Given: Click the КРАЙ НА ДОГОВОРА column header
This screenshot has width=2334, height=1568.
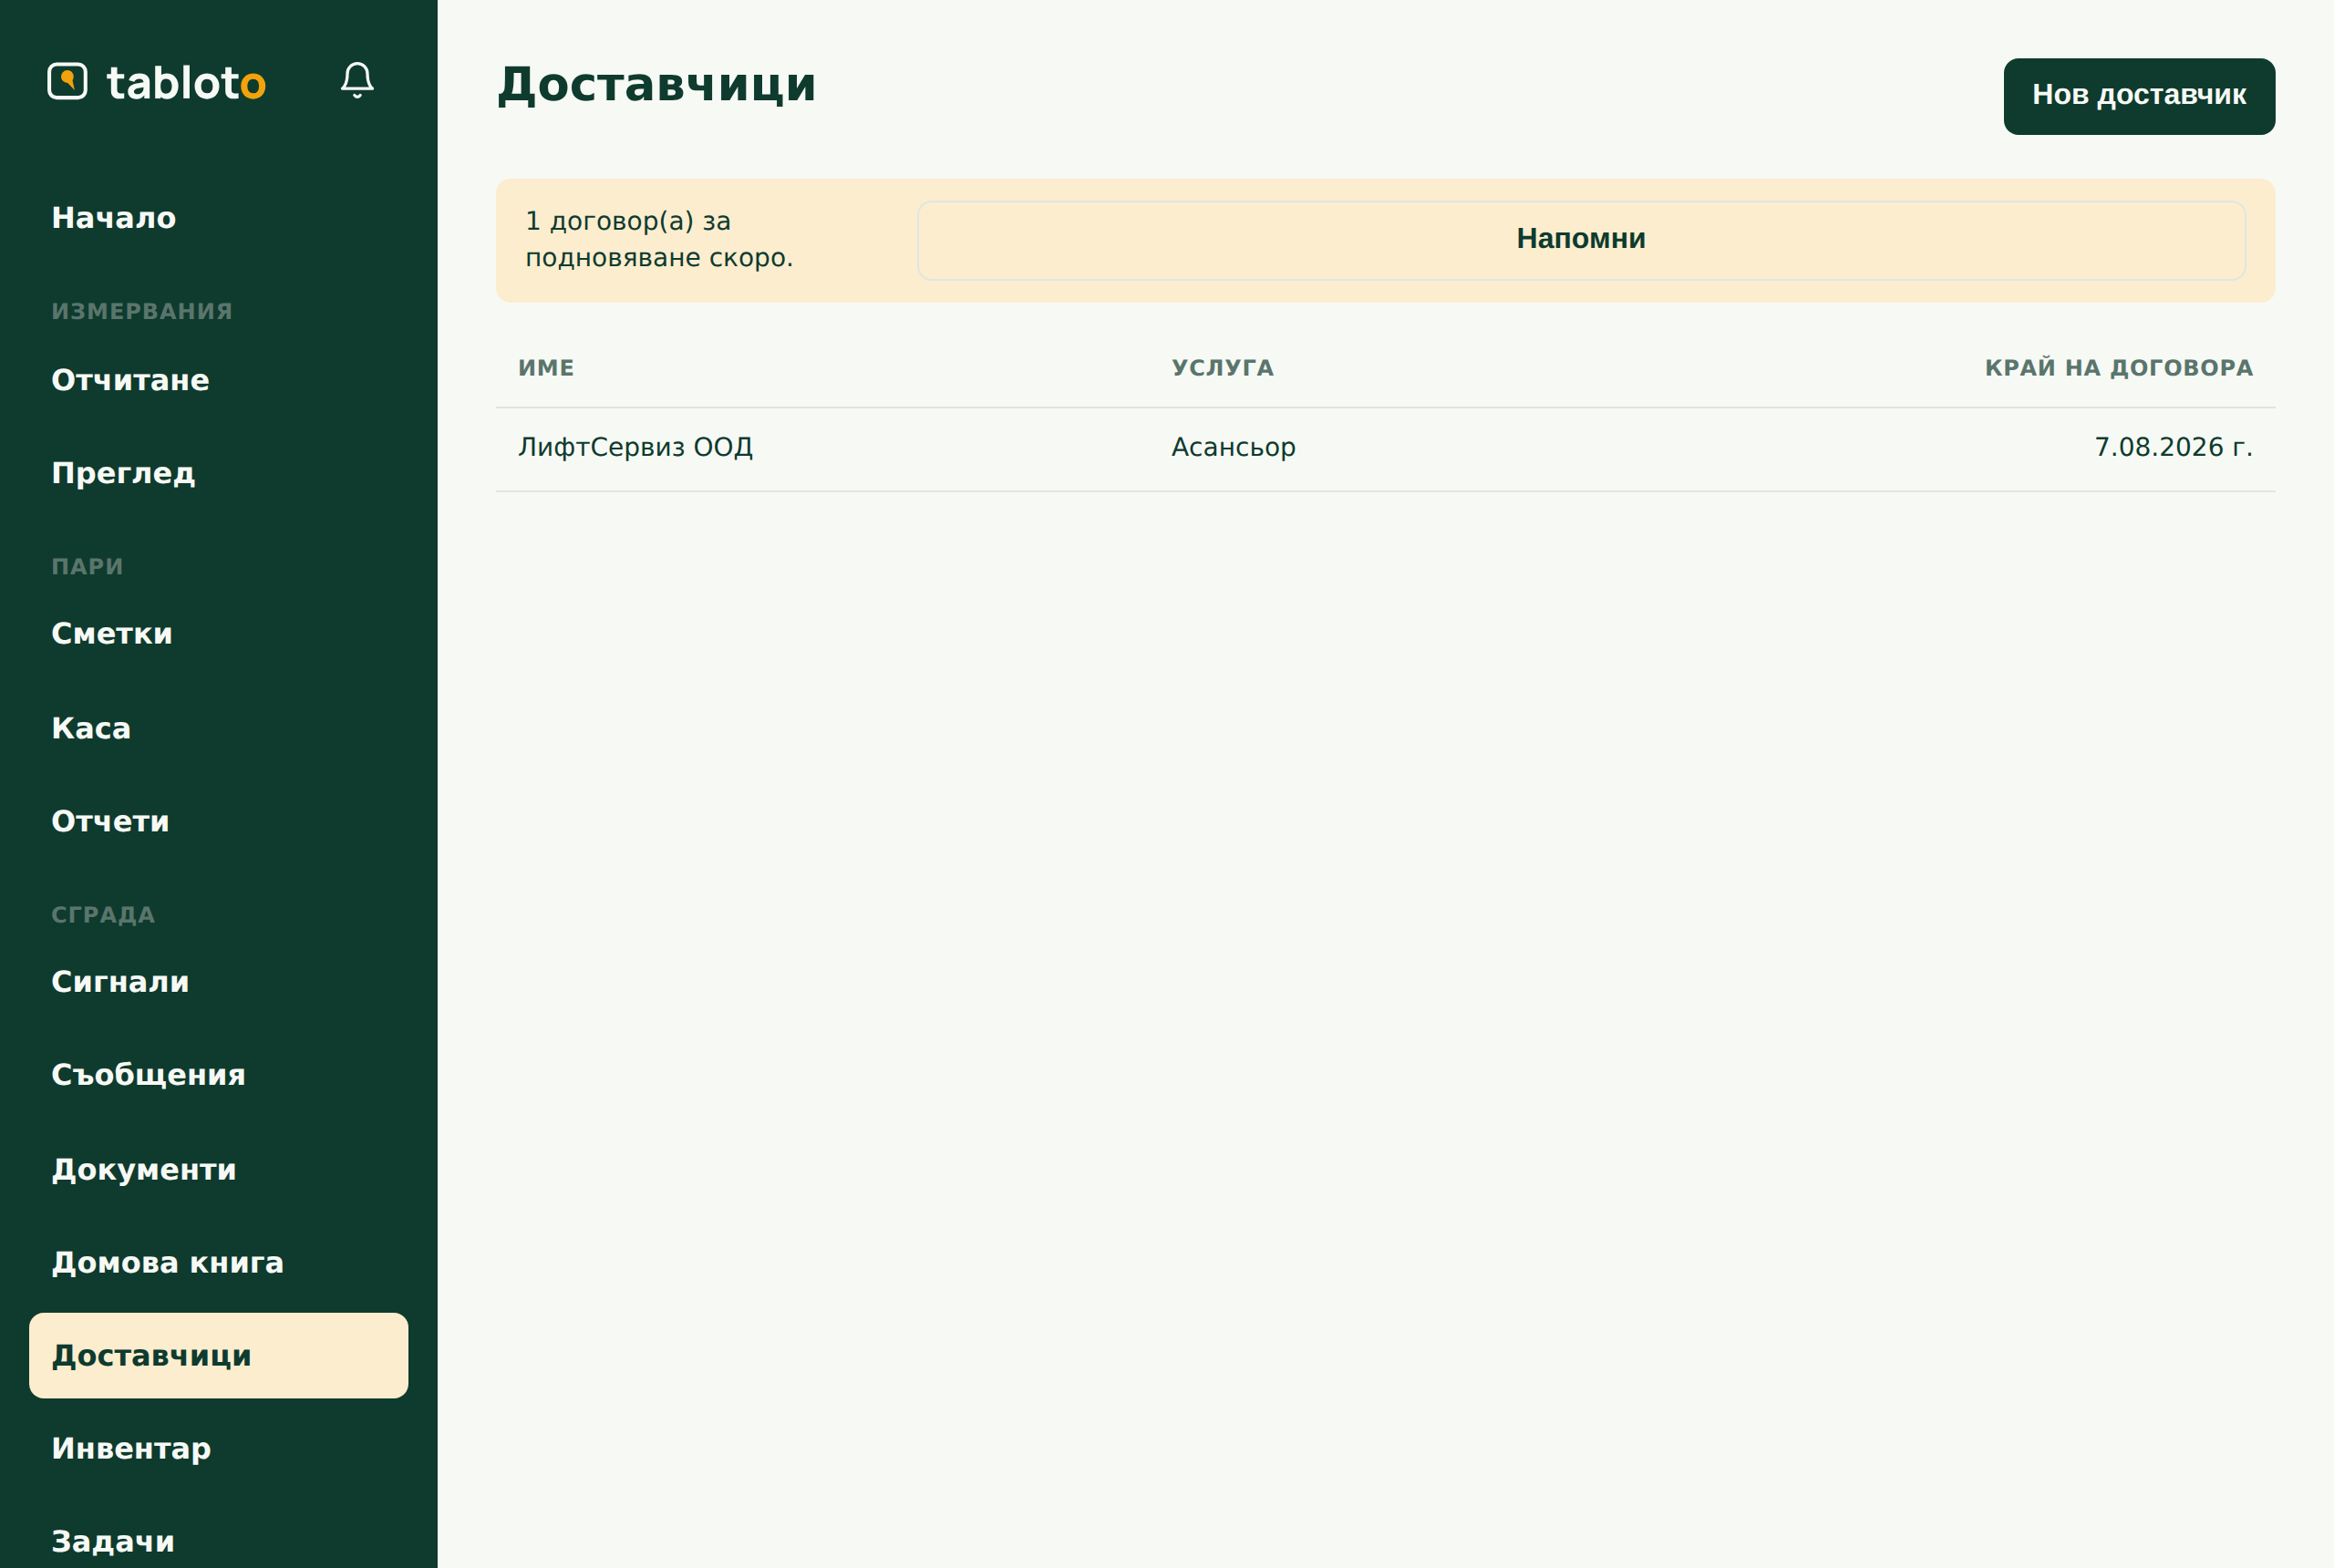Looking at the screenshot, I should [2118, 368].
